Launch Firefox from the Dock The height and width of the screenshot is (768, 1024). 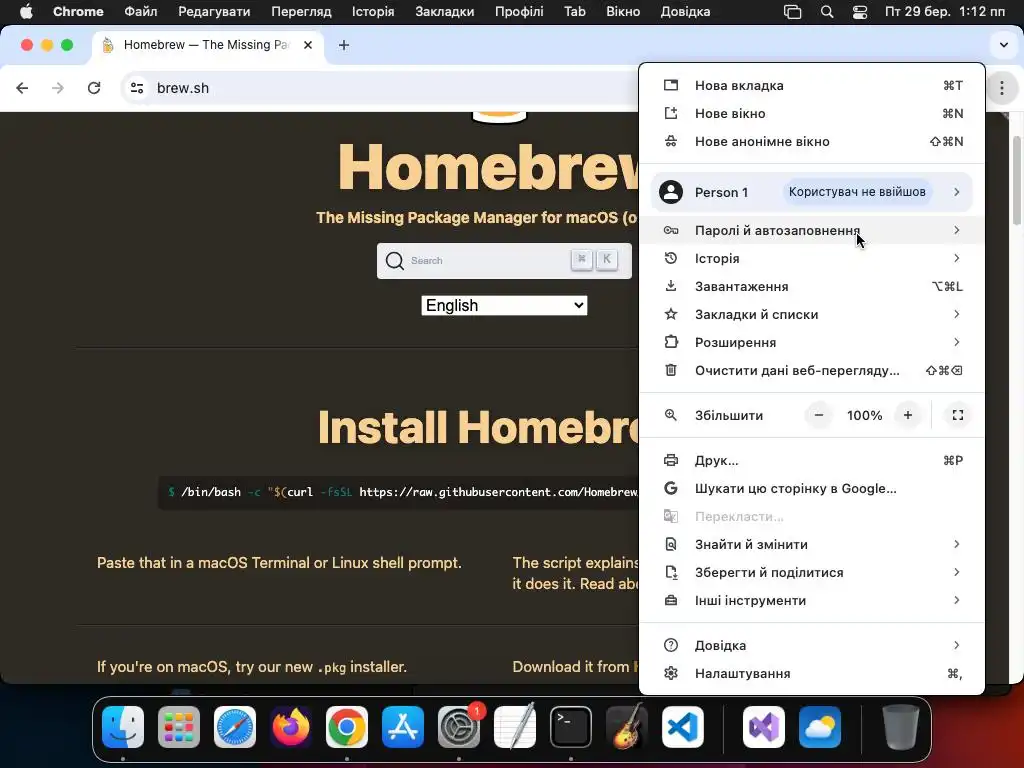click(291, 727)
